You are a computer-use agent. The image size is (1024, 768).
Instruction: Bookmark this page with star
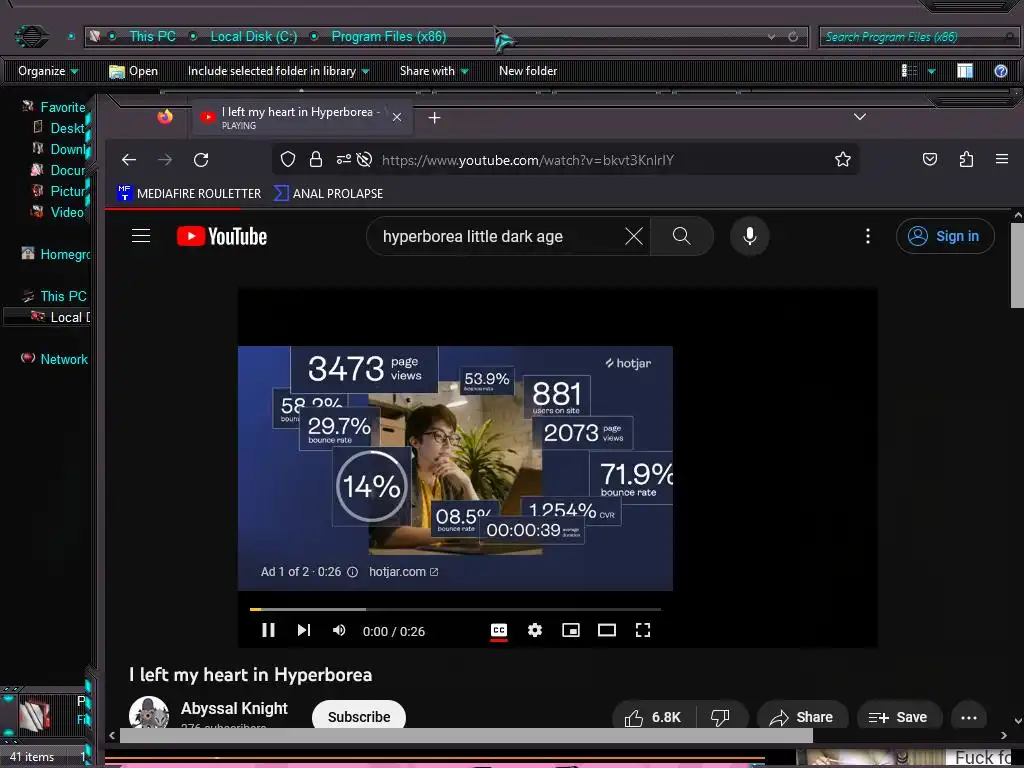tap(842, 159)
